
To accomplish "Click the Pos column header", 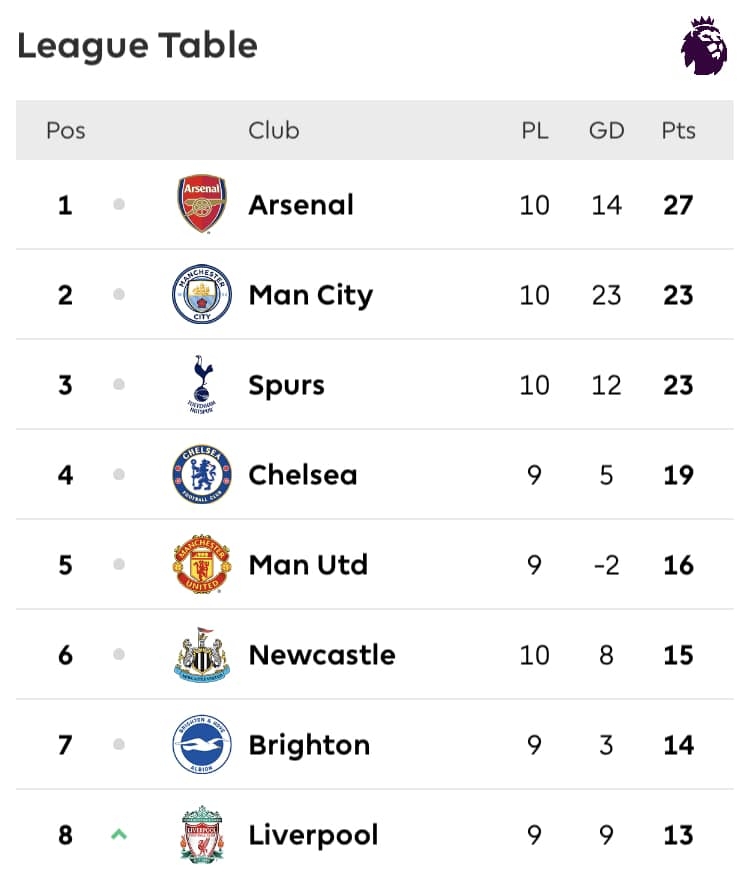I will point(65,130).
